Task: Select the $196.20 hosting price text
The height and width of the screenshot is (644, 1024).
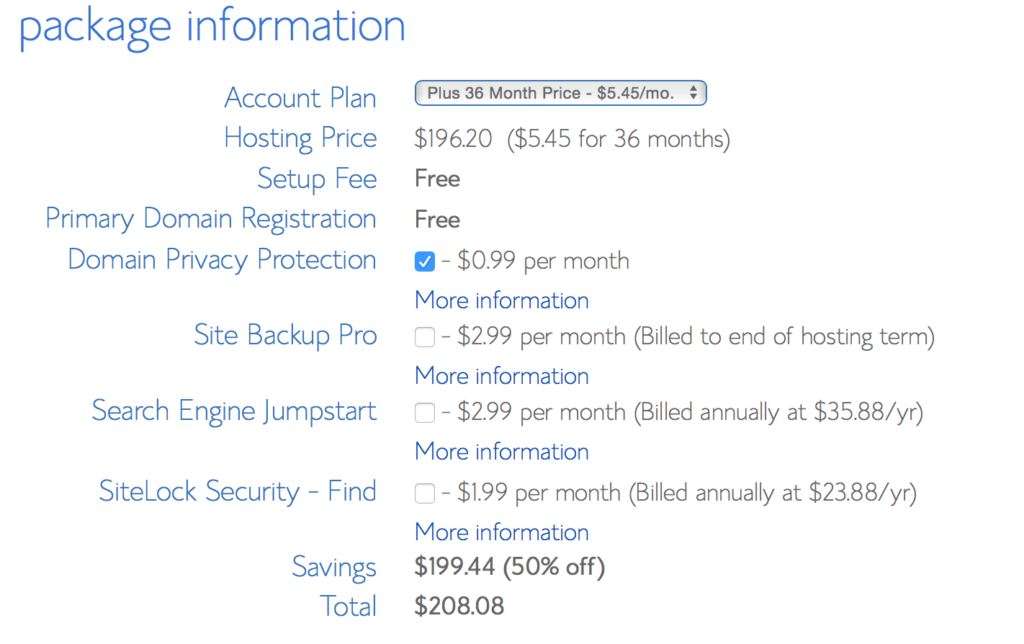Action: pyautogui.click(x=453, y=138)
